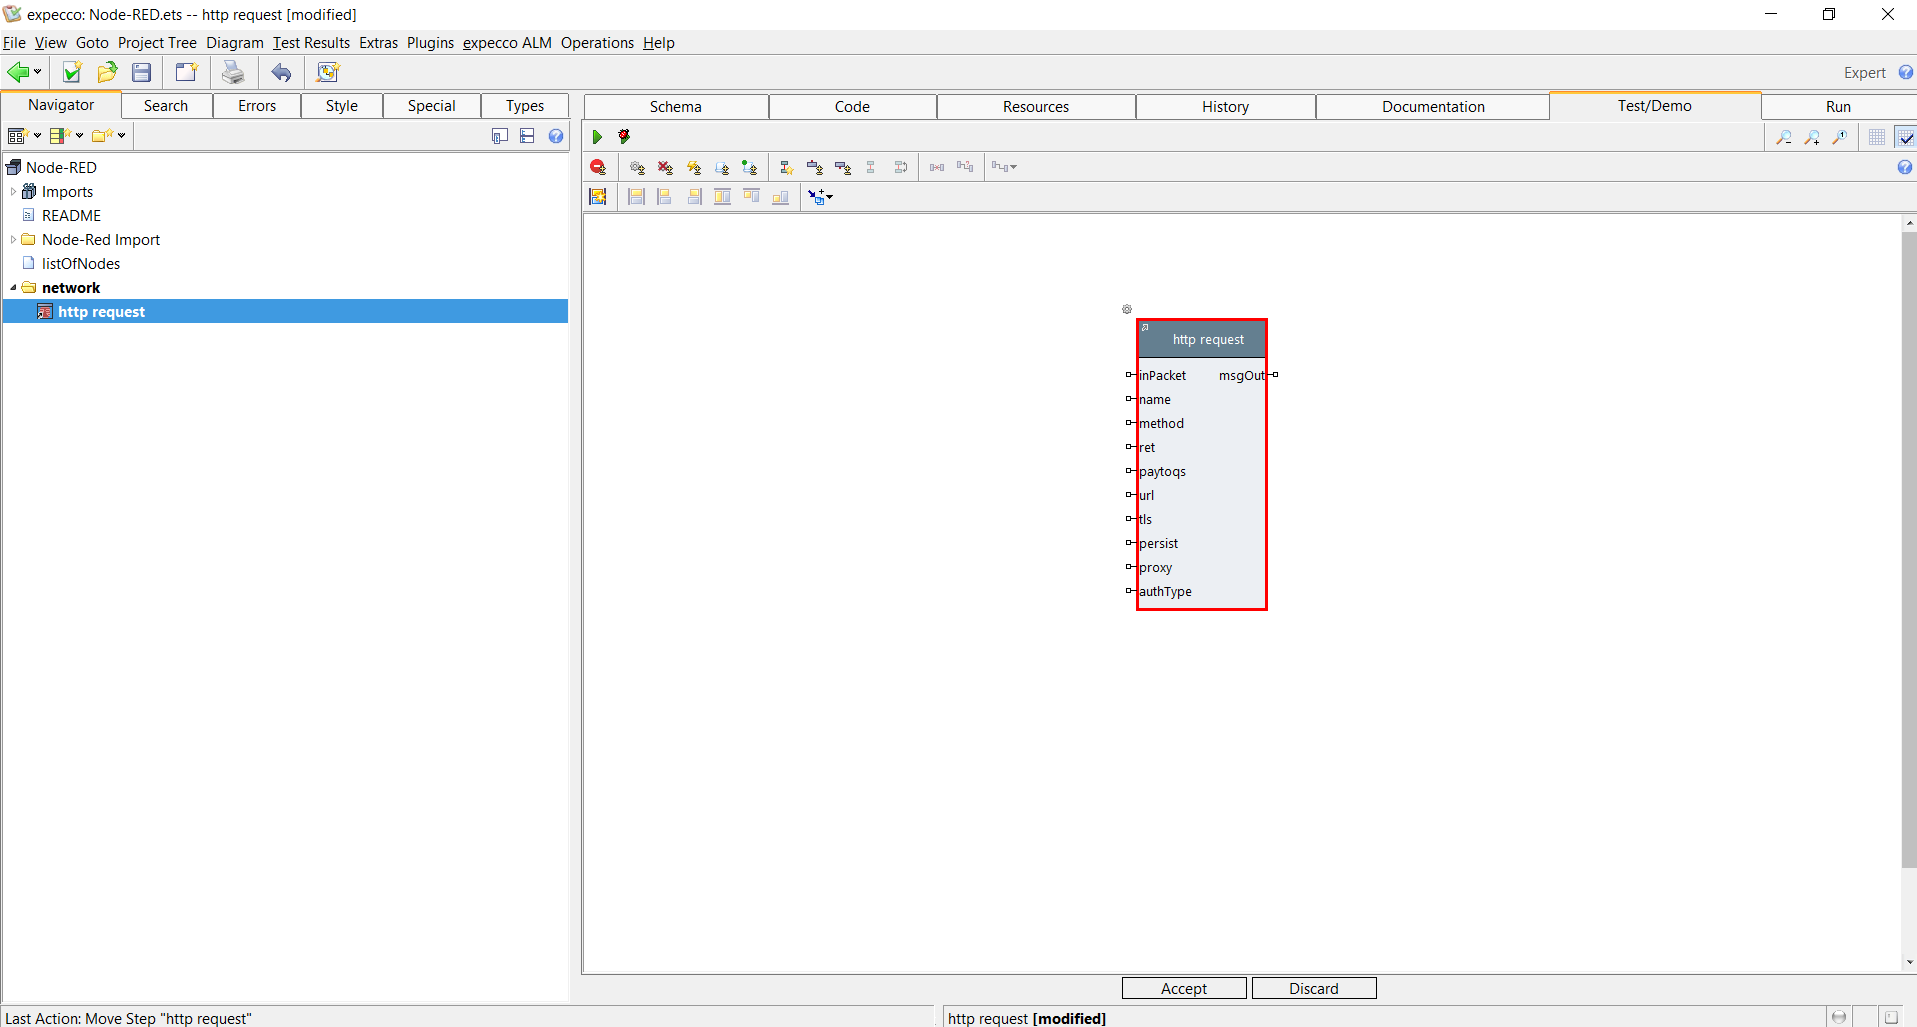Click the green Run play icon
1917x1027 pixels.
pos(597,137)
